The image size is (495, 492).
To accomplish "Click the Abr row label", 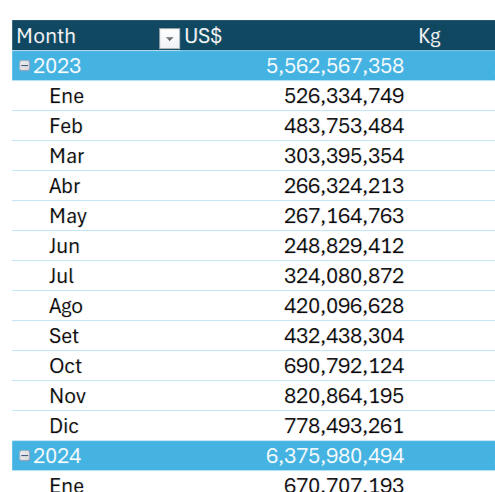I will [65, 186].
